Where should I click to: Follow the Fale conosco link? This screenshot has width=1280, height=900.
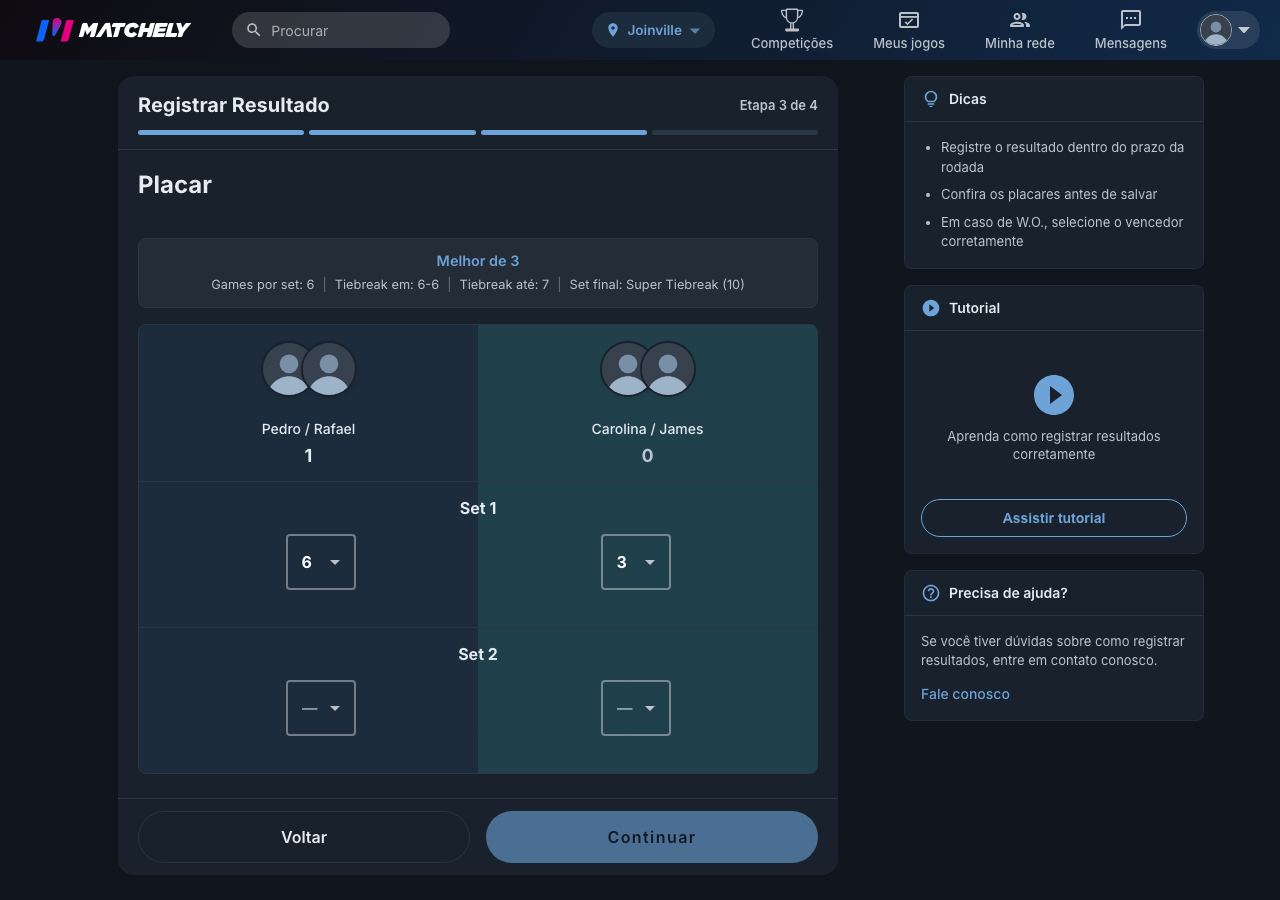point(965,694)
